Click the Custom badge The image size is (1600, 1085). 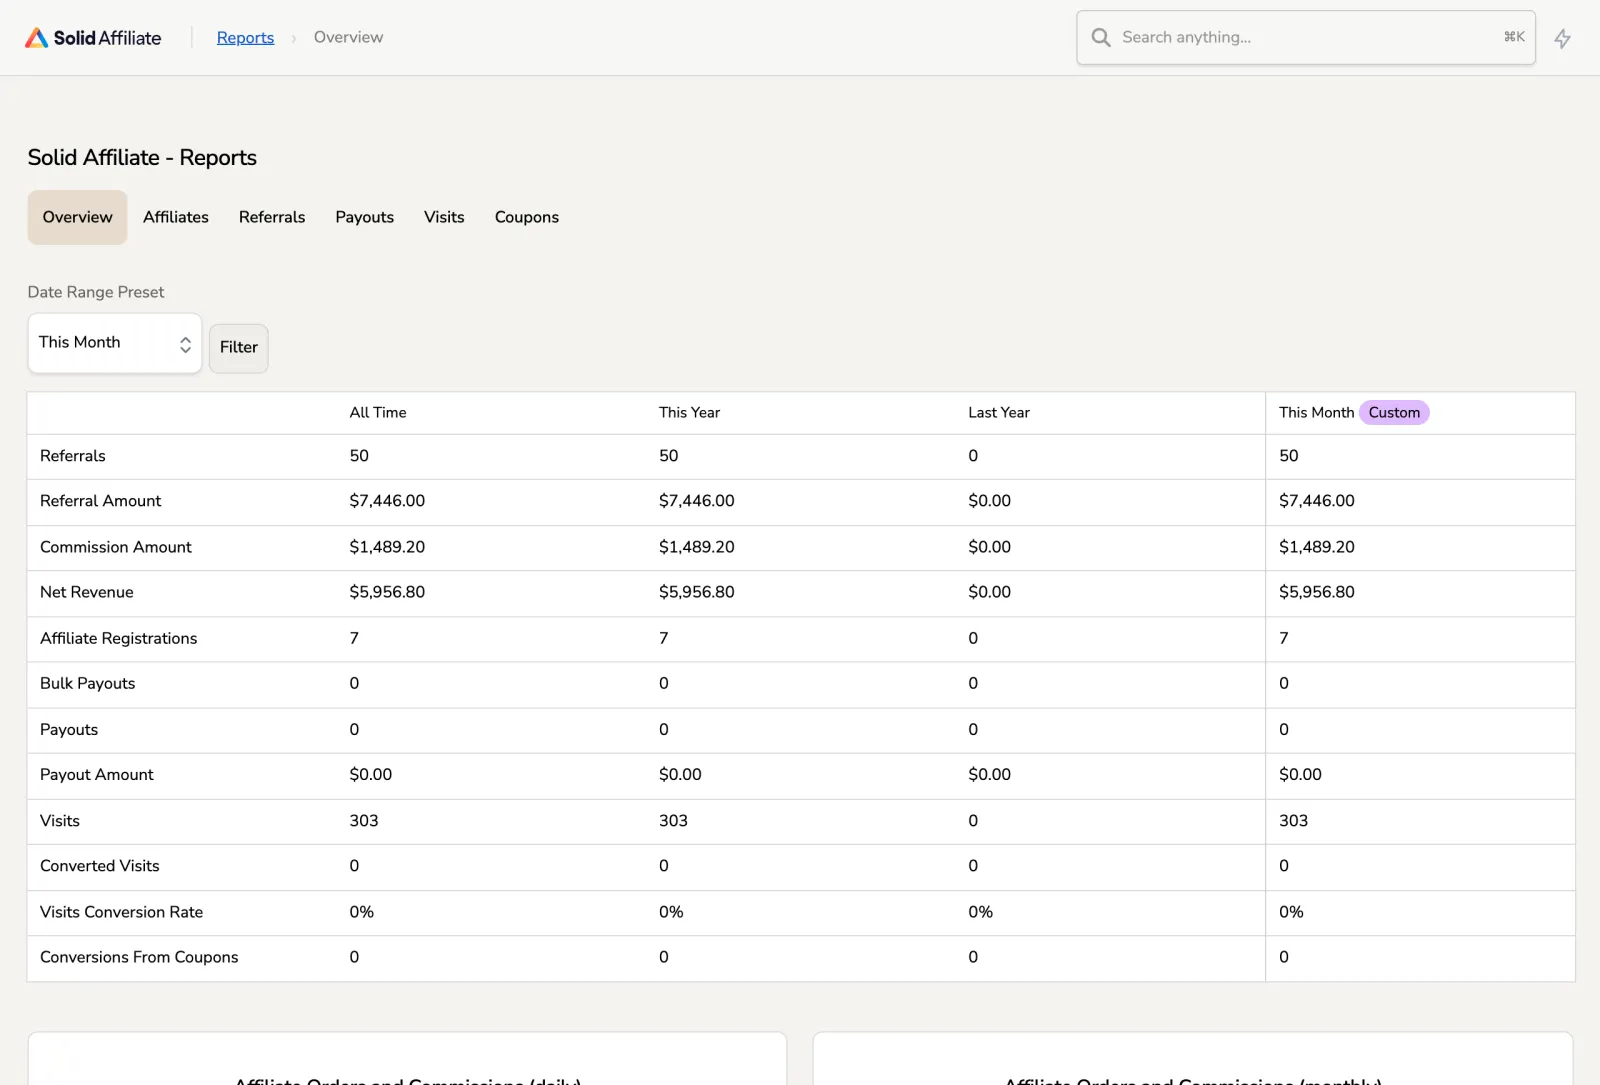click(1394, 413)
